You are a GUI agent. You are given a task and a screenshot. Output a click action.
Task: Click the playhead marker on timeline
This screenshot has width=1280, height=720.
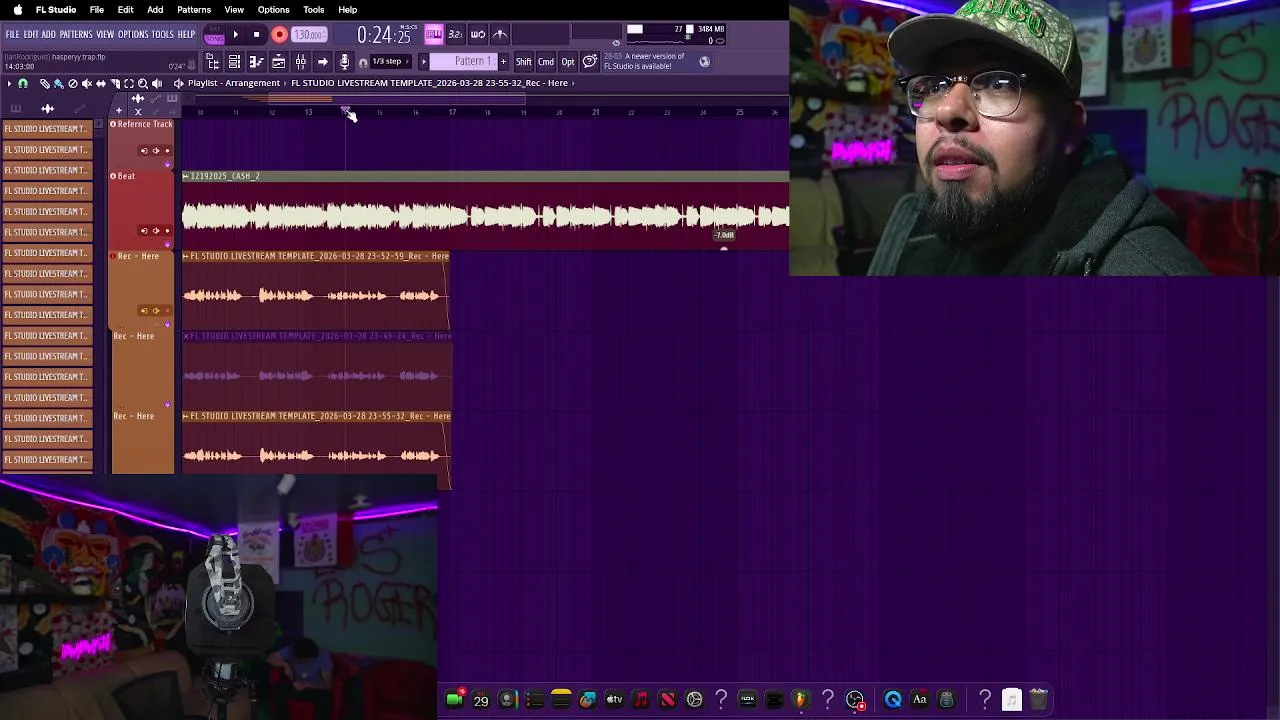coord(345,110)
